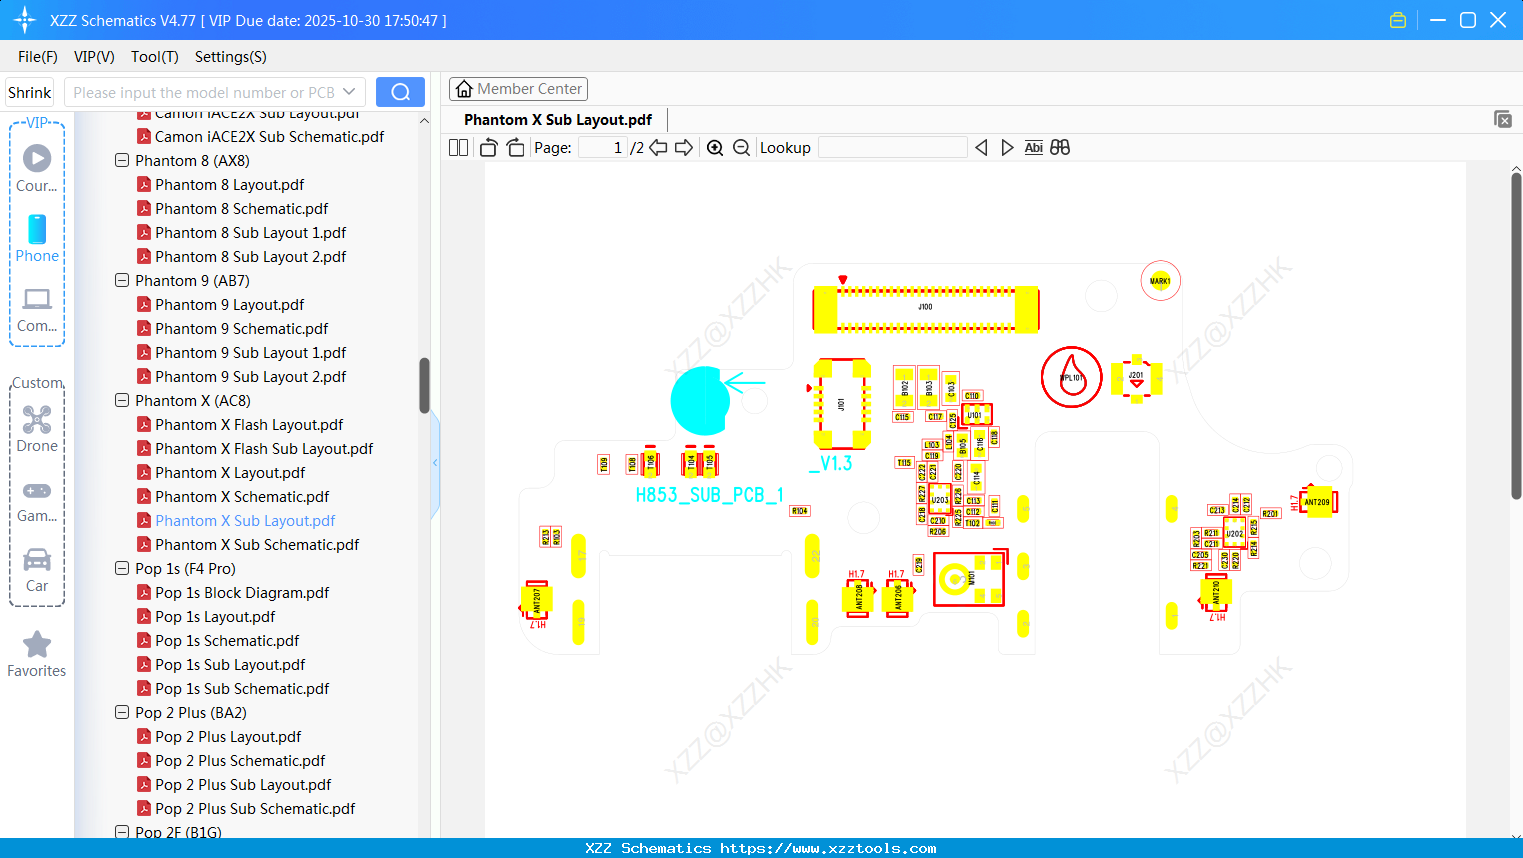Open the Car category

click(37, 570)
